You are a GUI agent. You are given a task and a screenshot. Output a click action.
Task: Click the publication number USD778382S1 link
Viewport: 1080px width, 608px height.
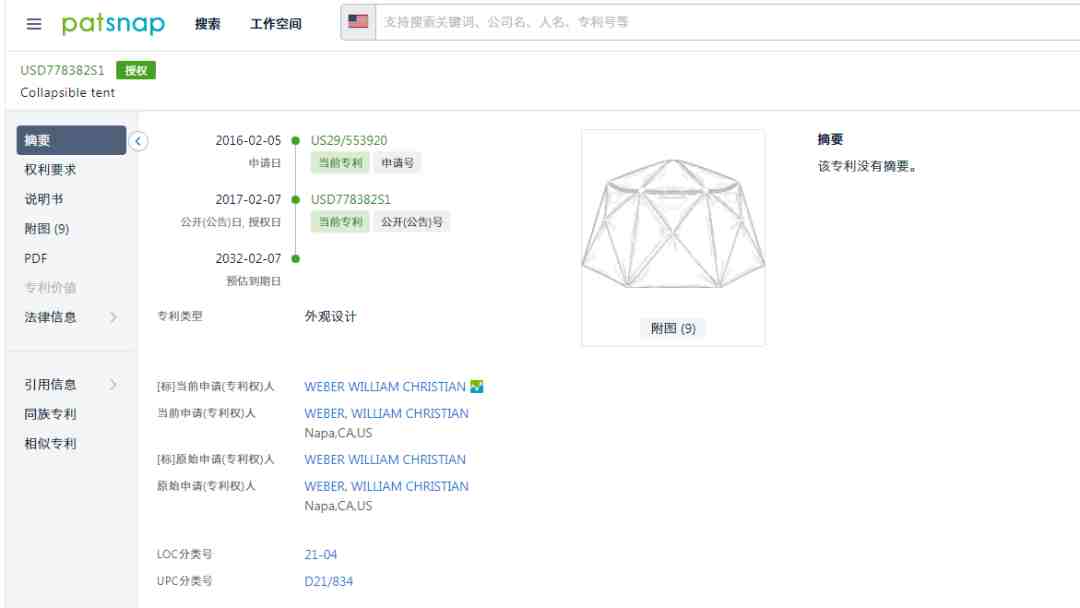351,200
